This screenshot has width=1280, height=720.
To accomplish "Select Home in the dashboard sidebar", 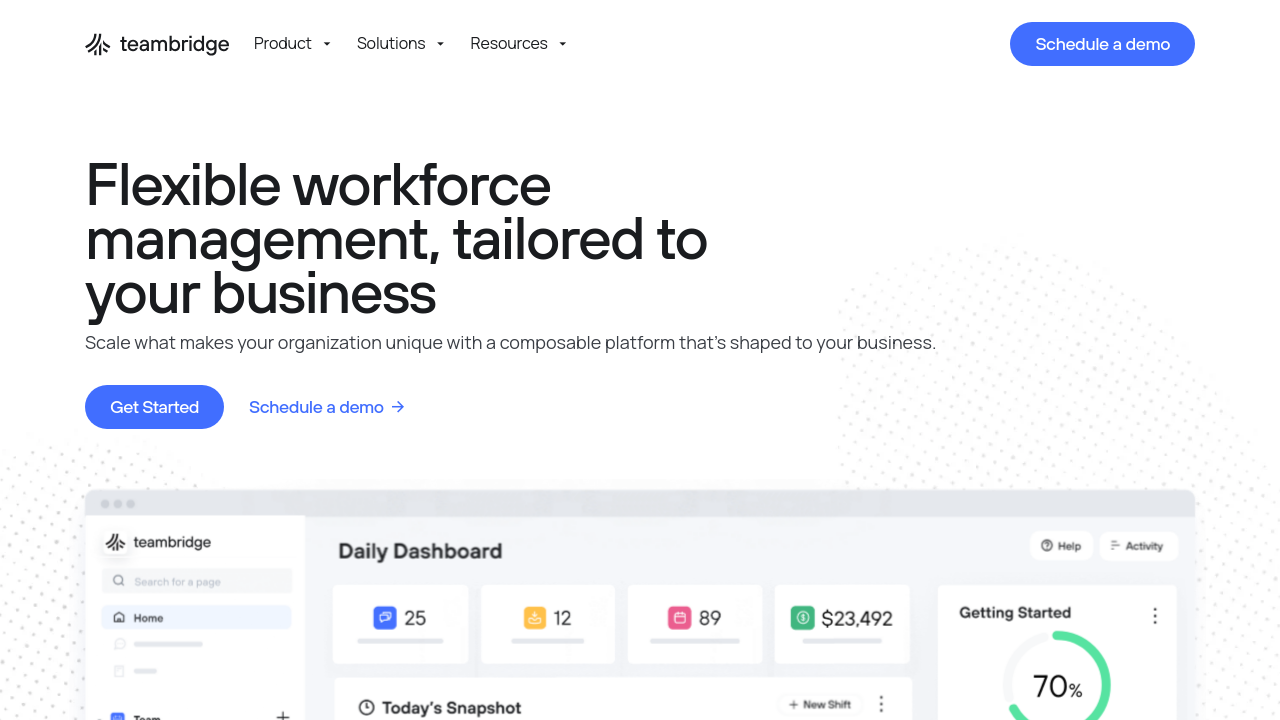I will pos(197,617).
